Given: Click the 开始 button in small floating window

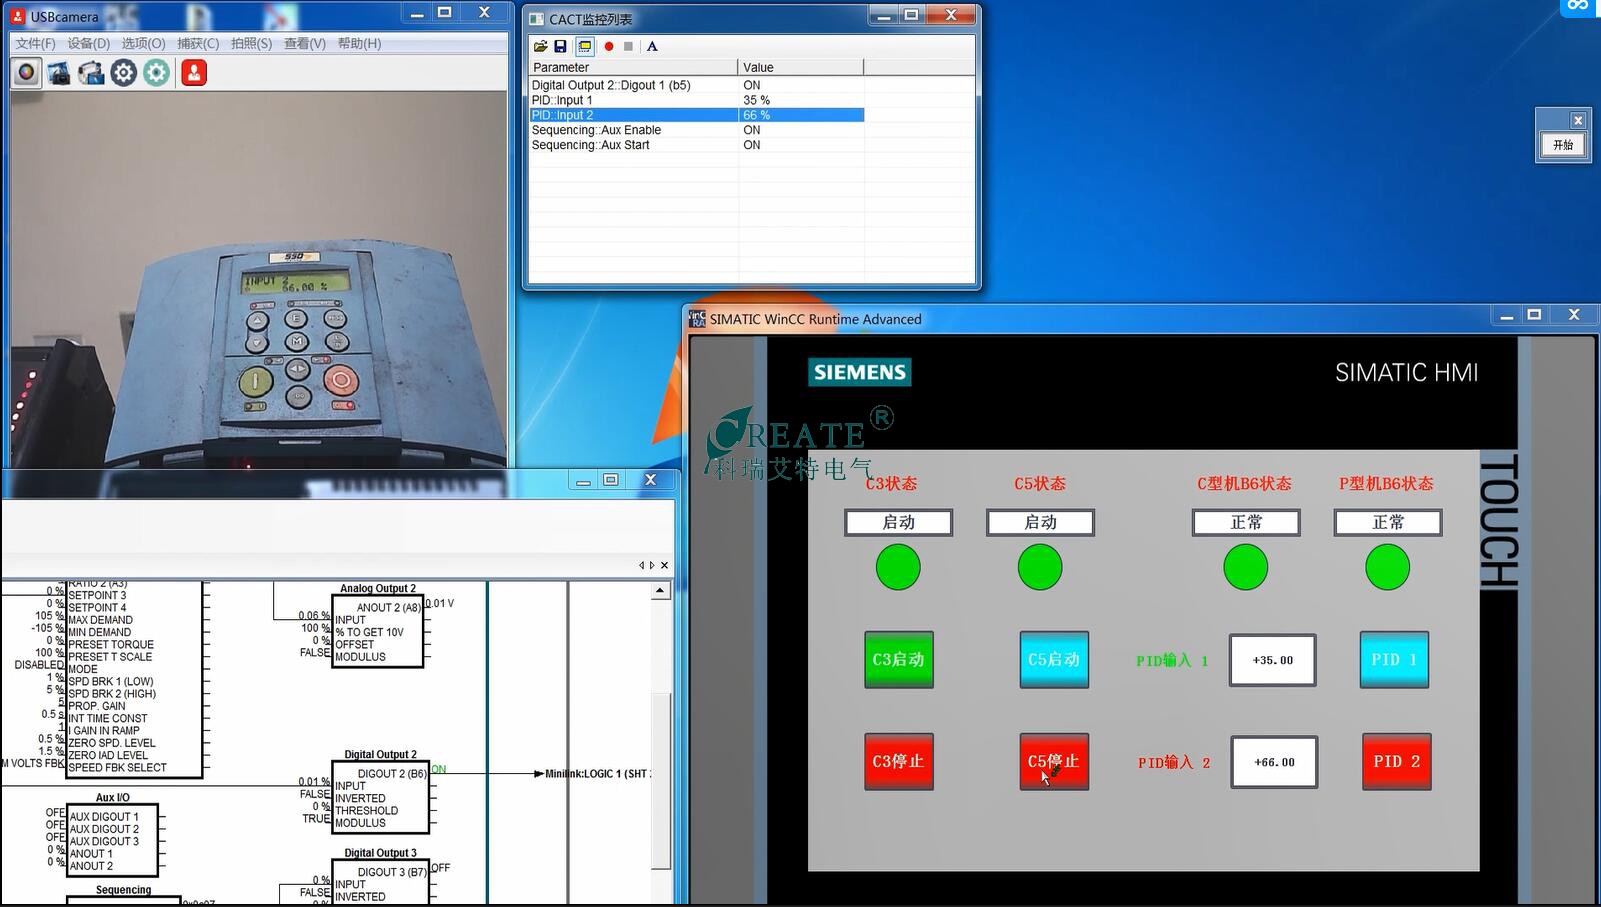Looking at the screenshot, I should pyautogui.click(x=1563, y=145).
